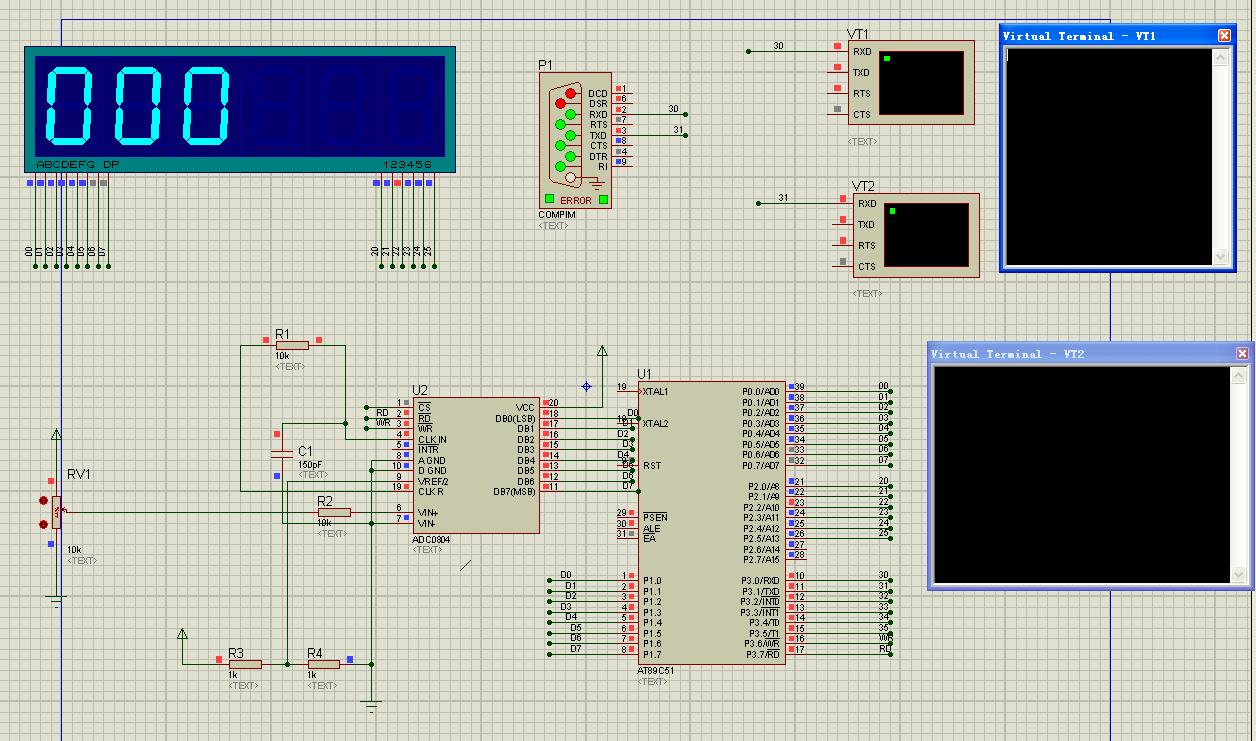This screenshot has height=741, width=1256.
Task: Close the Virtual Terminal - VT2 window
Action: 1242,353
